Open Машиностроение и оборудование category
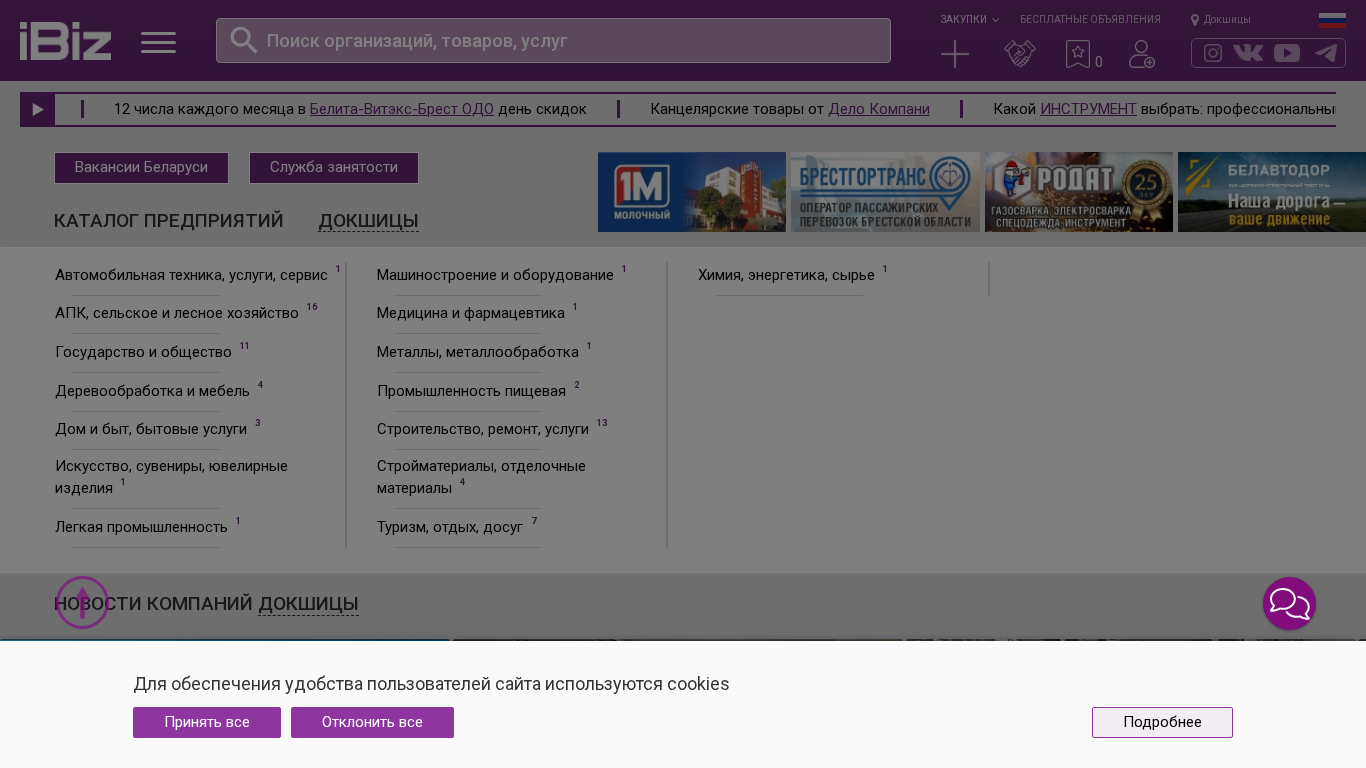The image size is (1366, 768). point(495,275)
